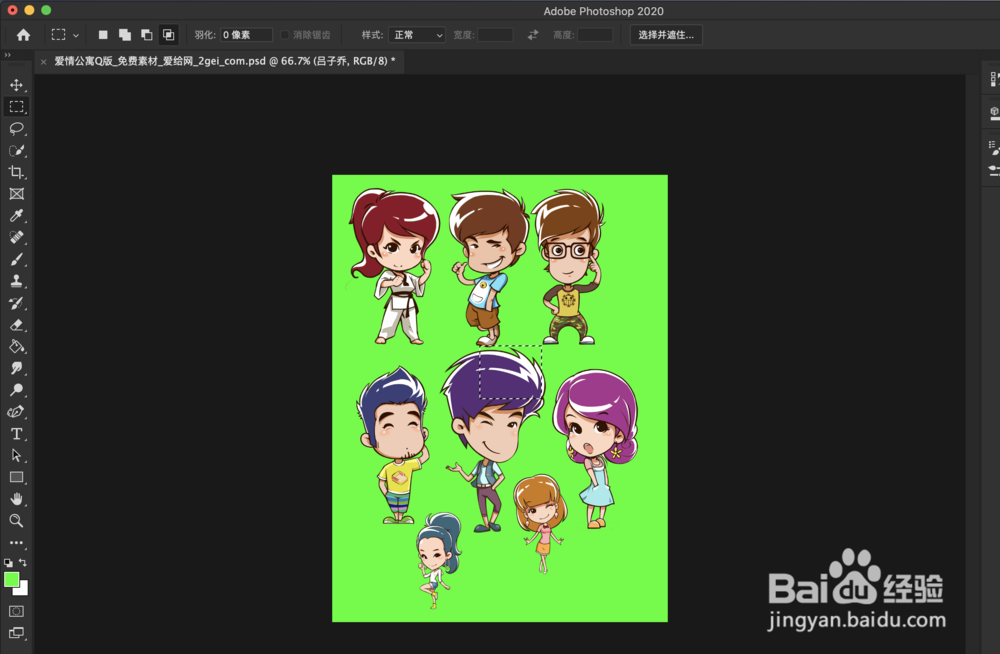1000x654 pixels.
Task: Select the Path Selection tool
Action: pyautogui.click(x=16, y=456)
